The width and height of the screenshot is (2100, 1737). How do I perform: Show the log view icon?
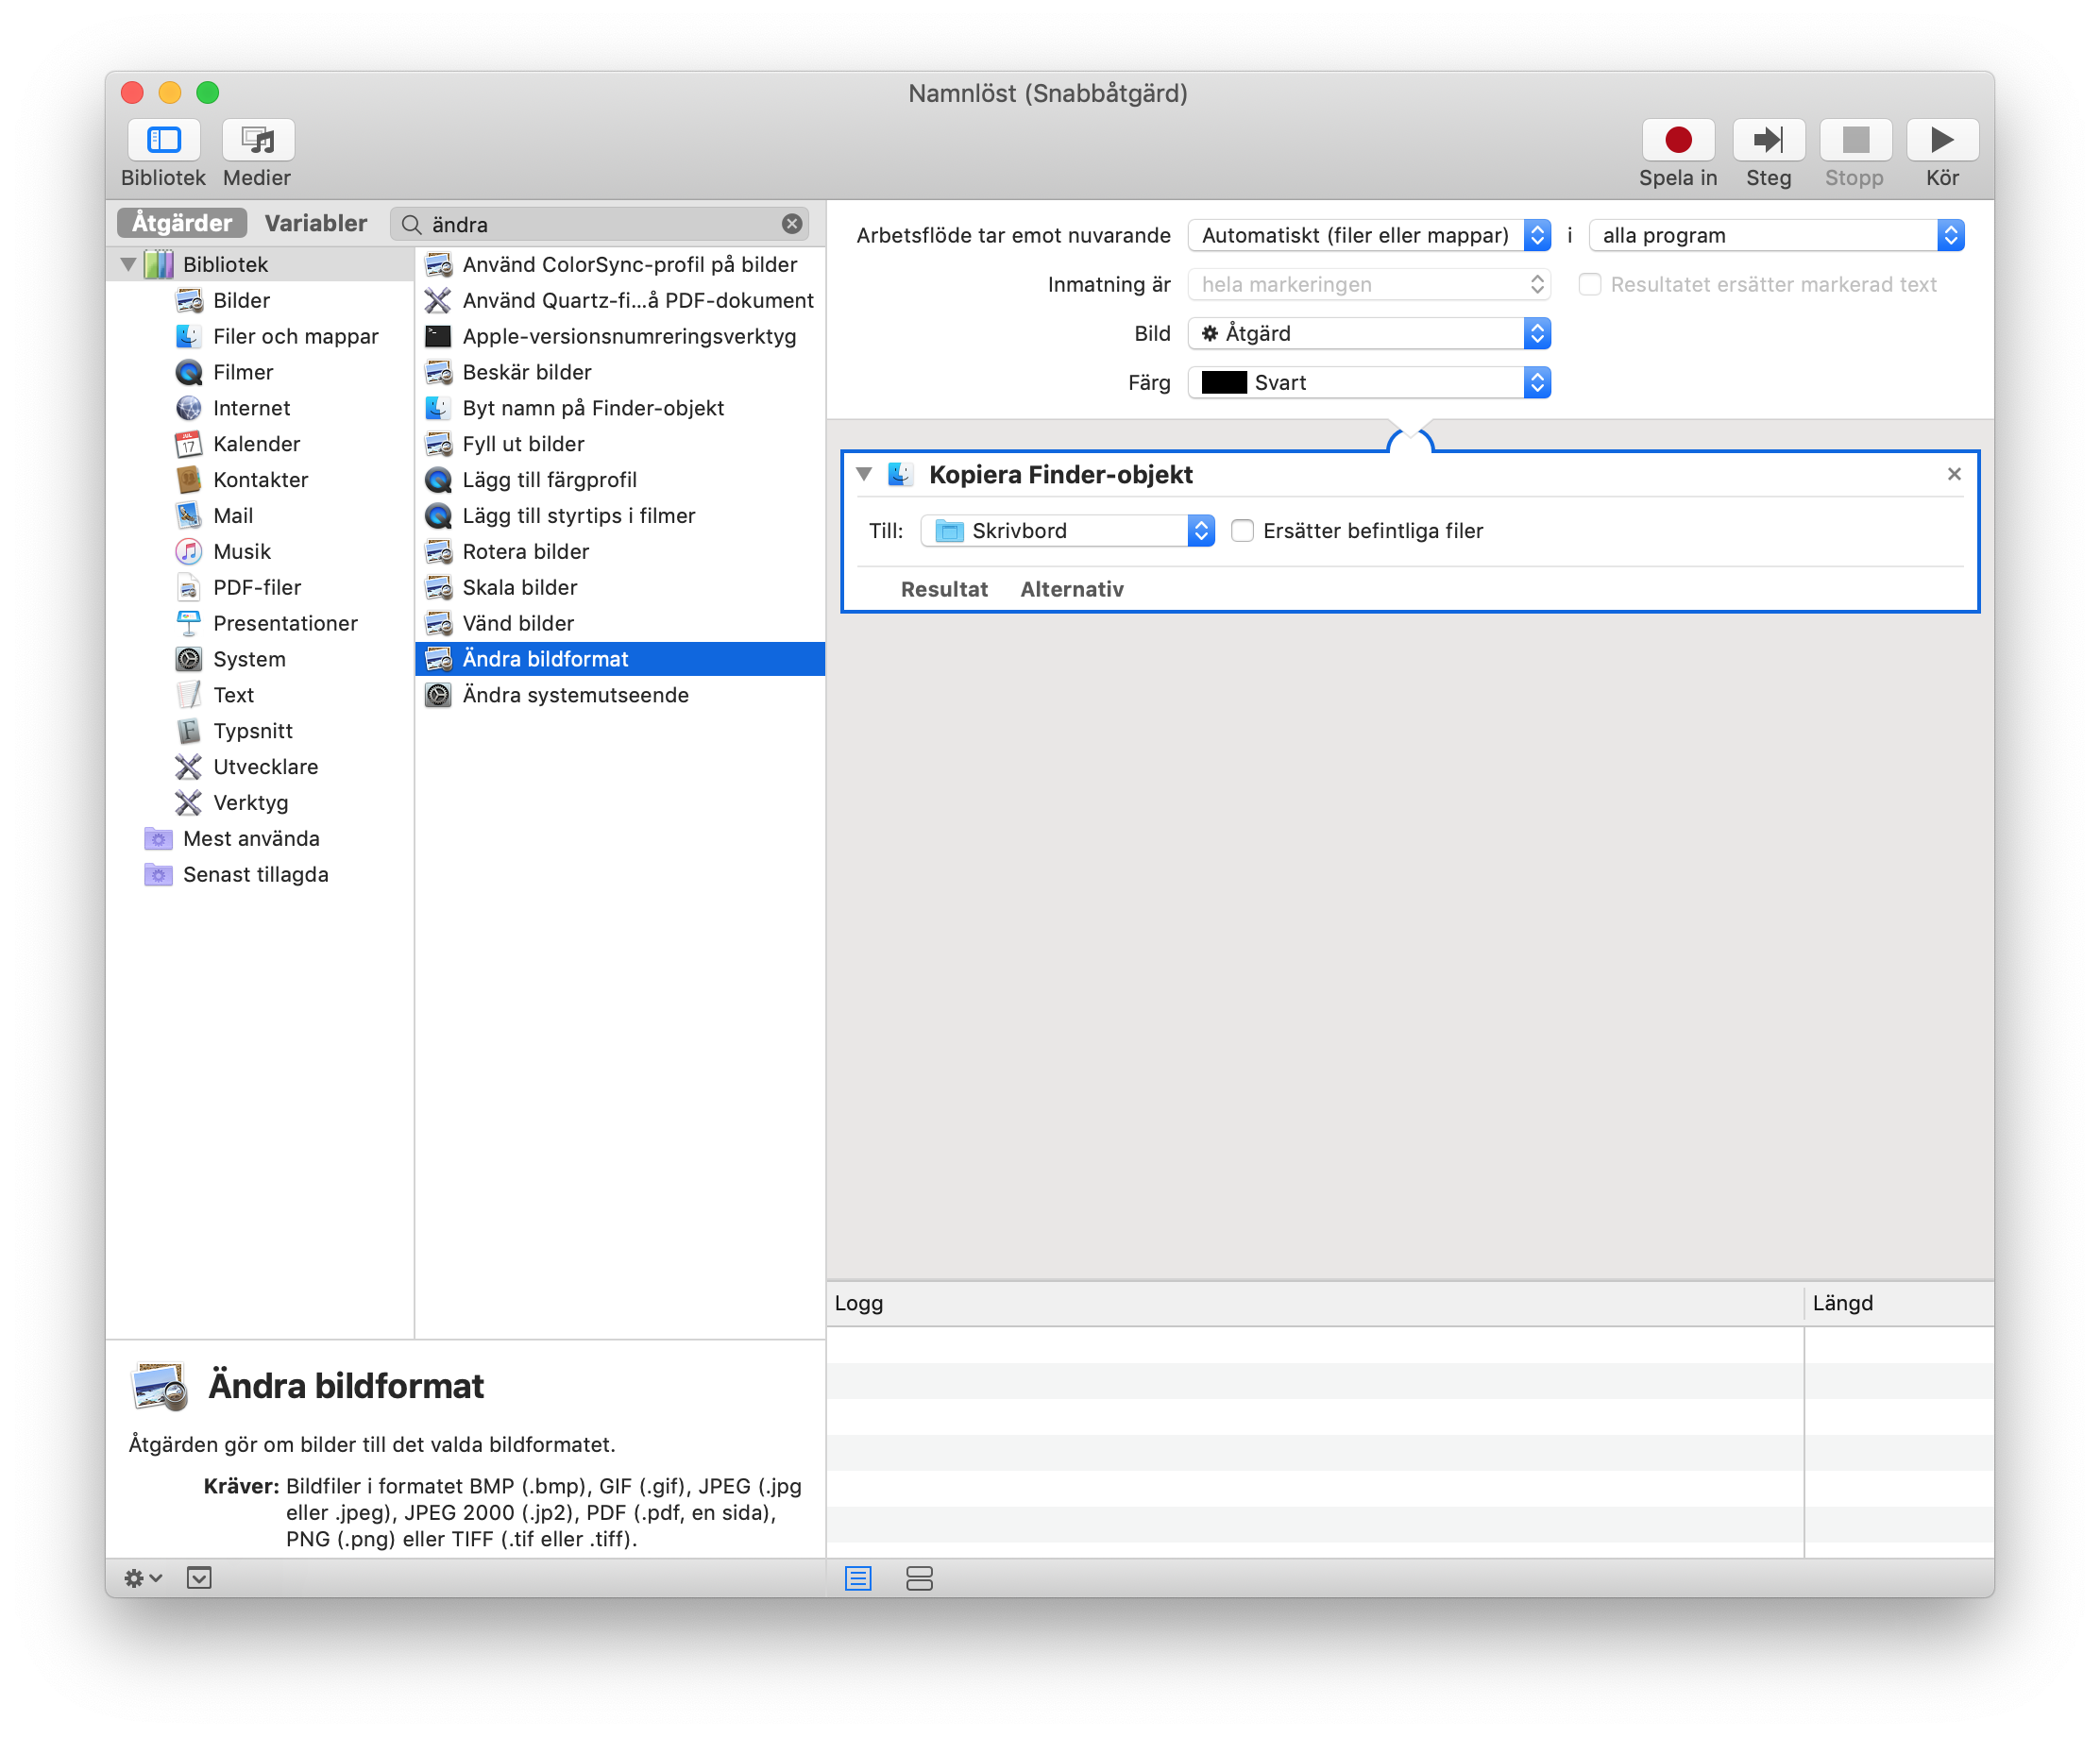click(x=858, y=1578)
